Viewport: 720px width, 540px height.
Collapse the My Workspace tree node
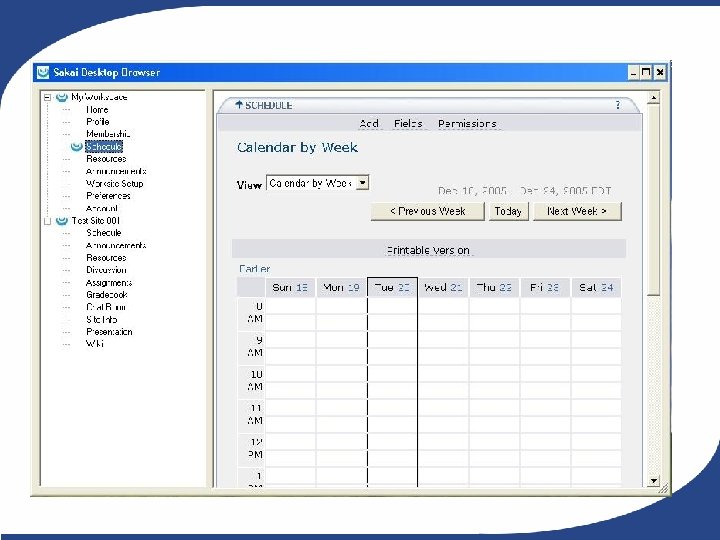(47, 97)
